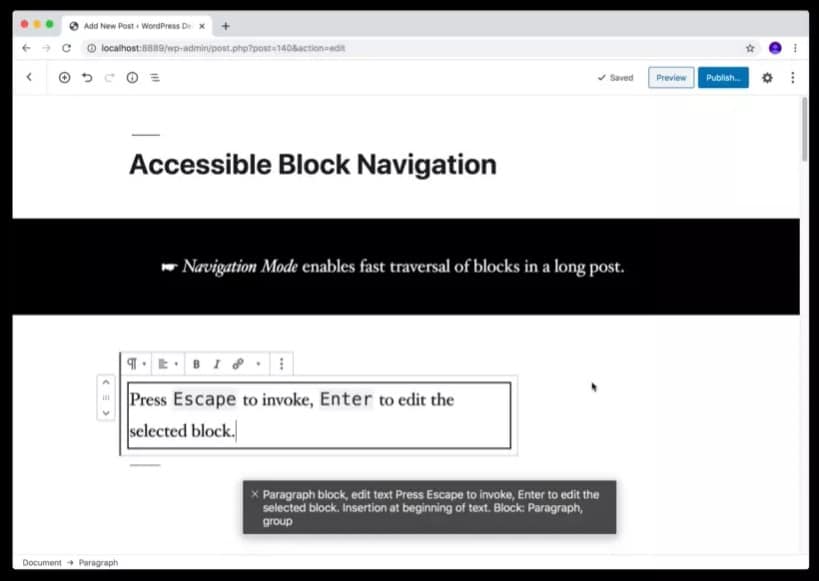Open the browser profile avatar
The height and width of the screenshot is (581, 819).
(775, 48)
